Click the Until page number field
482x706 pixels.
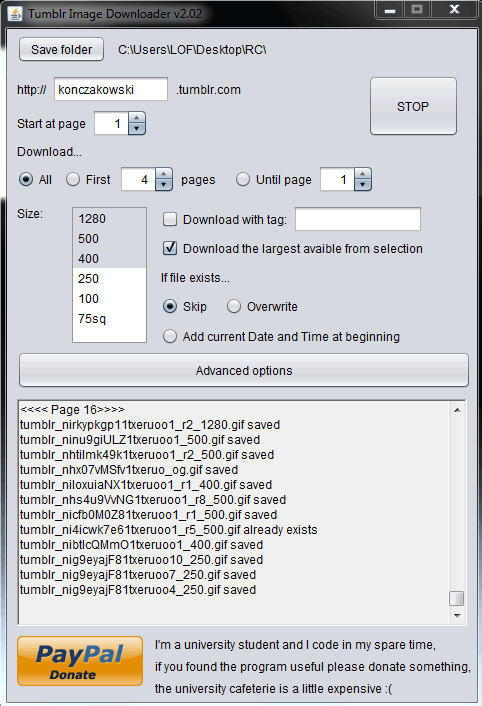coord(338,180)
